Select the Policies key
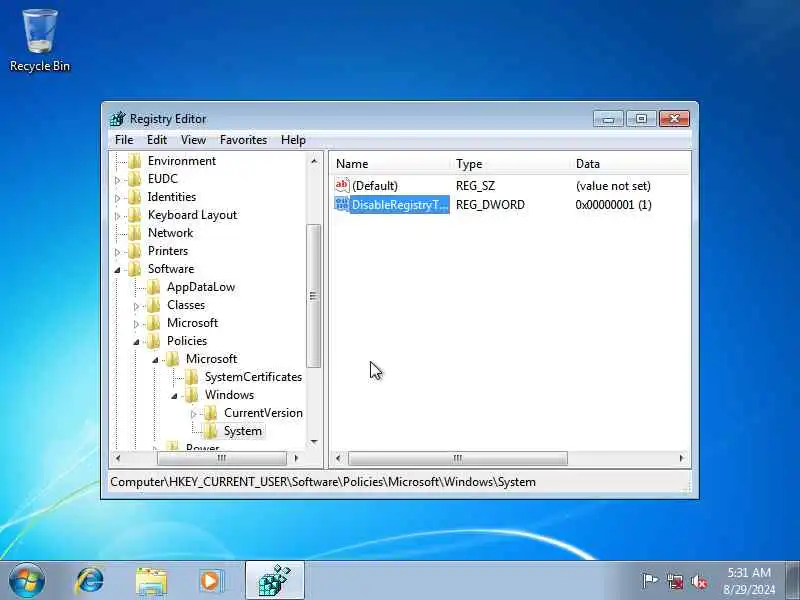 187,341
